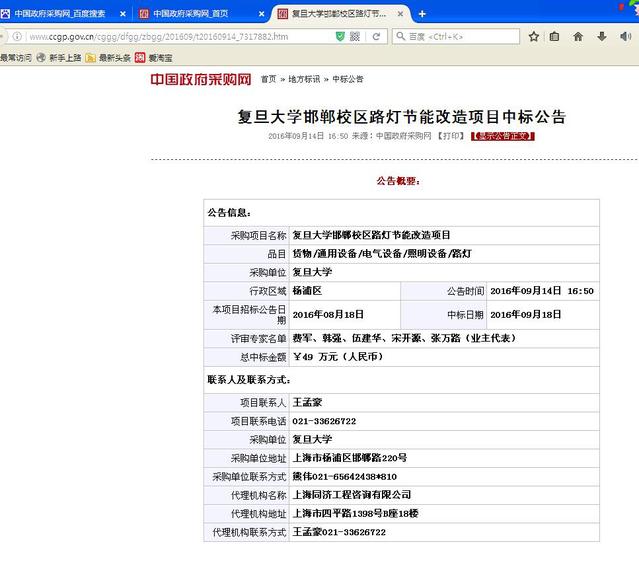Open the 最常访问 bookmarks item
639x563 pixels.
click(15, 58)
